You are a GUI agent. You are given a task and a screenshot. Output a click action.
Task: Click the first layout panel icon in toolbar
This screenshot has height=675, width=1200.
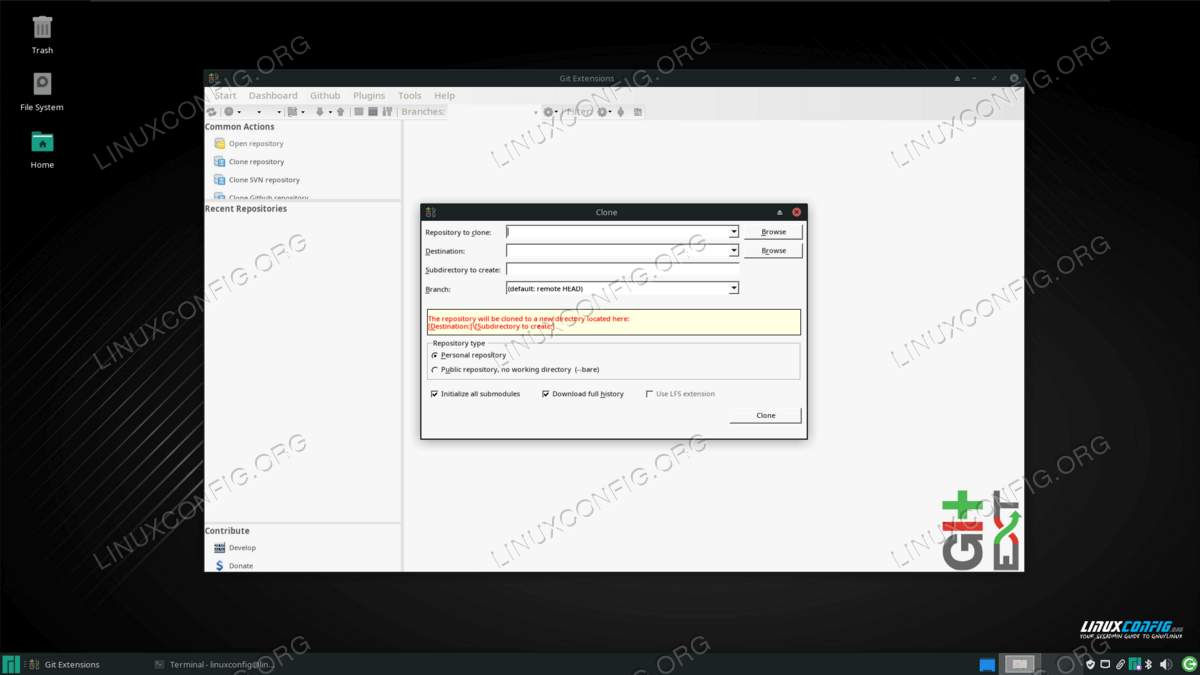(x=359, y=112)
